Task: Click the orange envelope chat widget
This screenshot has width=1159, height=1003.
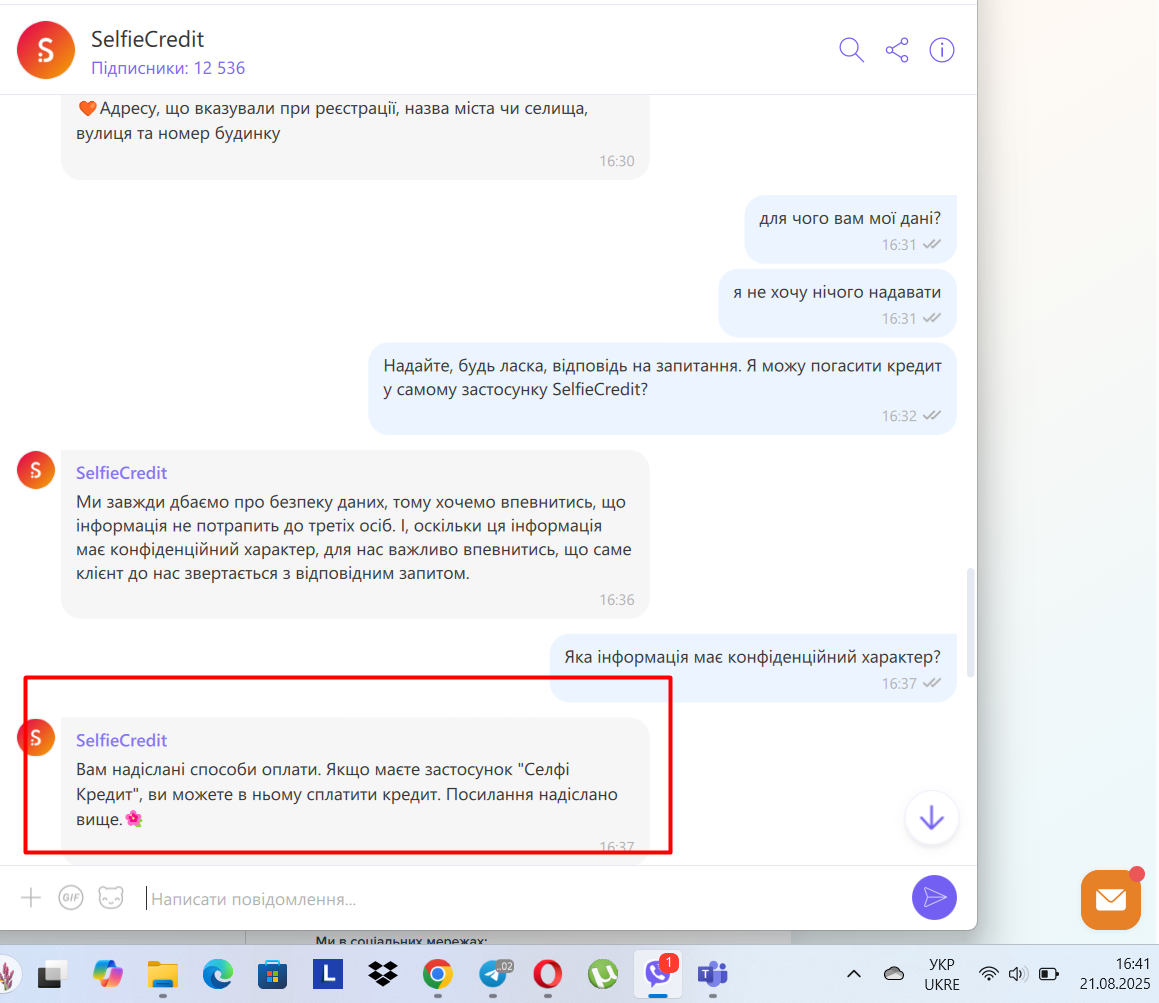Action: tap(1111, 899)
